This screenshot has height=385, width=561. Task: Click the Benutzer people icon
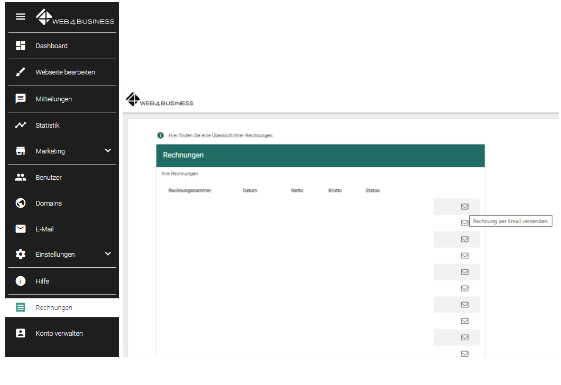(x=20, y=177)
